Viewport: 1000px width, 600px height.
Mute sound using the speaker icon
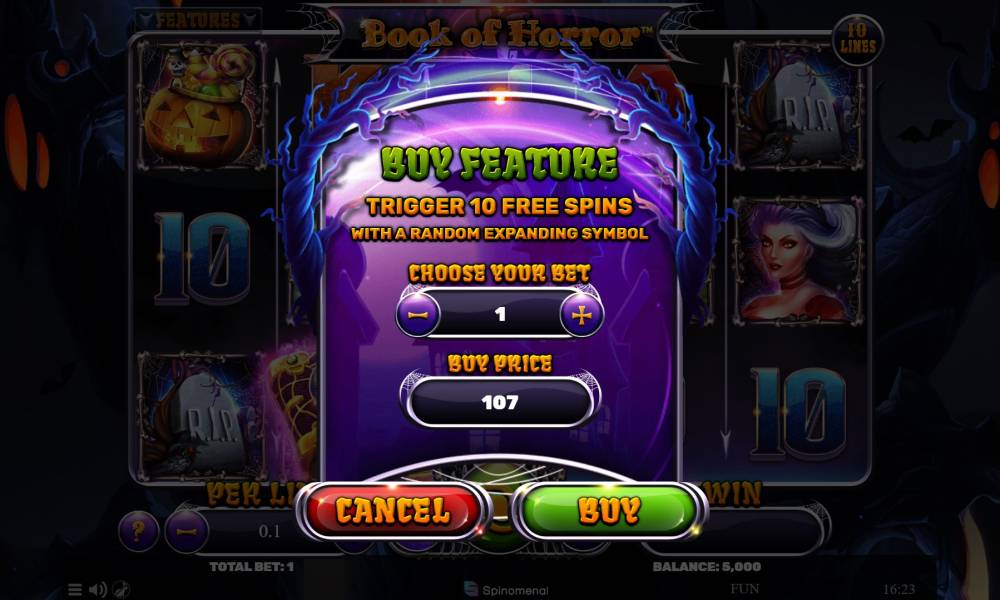pyautogui.click(x=98, y=590)
